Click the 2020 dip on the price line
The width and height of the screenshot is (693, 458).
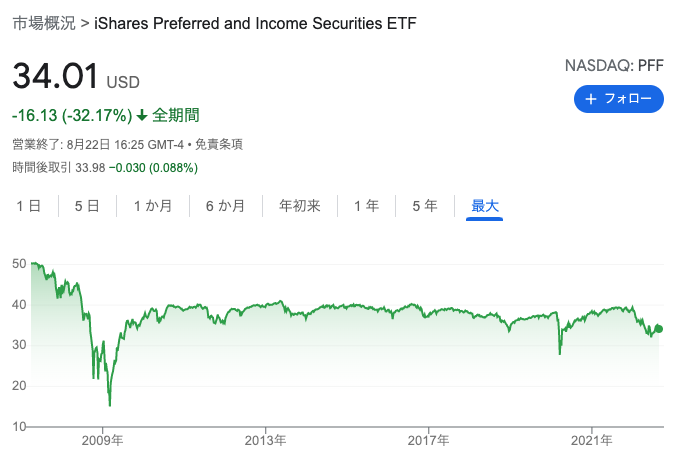click(560, 353)
